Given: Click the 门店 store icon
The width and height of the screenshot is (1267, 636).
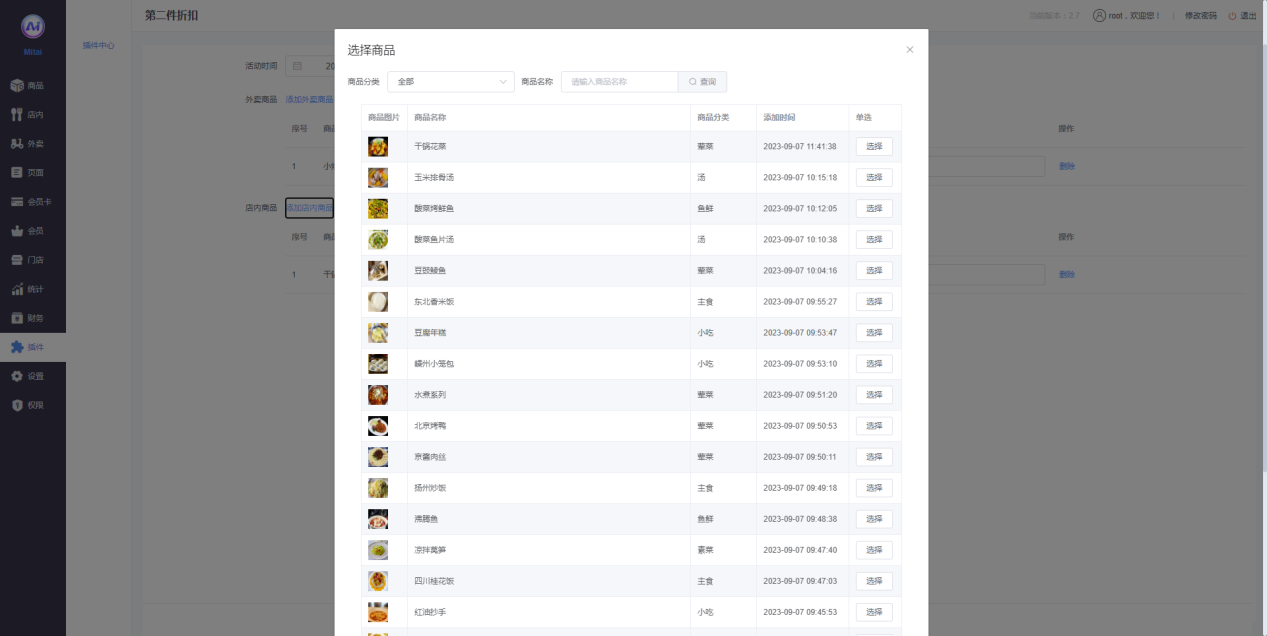Looking at the screenshot, I should [x=17, y=260].
